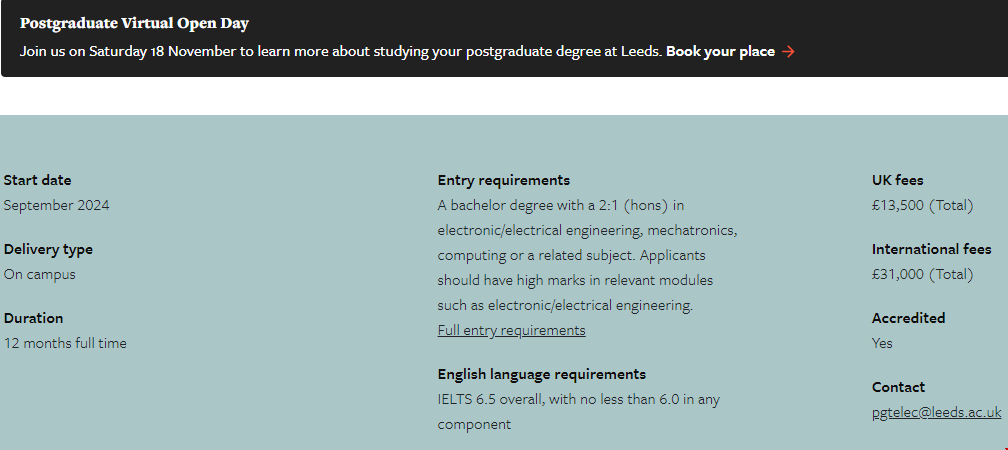Click the IELTS 6.5 overall requirement text
The image size is (1008, 450).
tap(578, 399)
